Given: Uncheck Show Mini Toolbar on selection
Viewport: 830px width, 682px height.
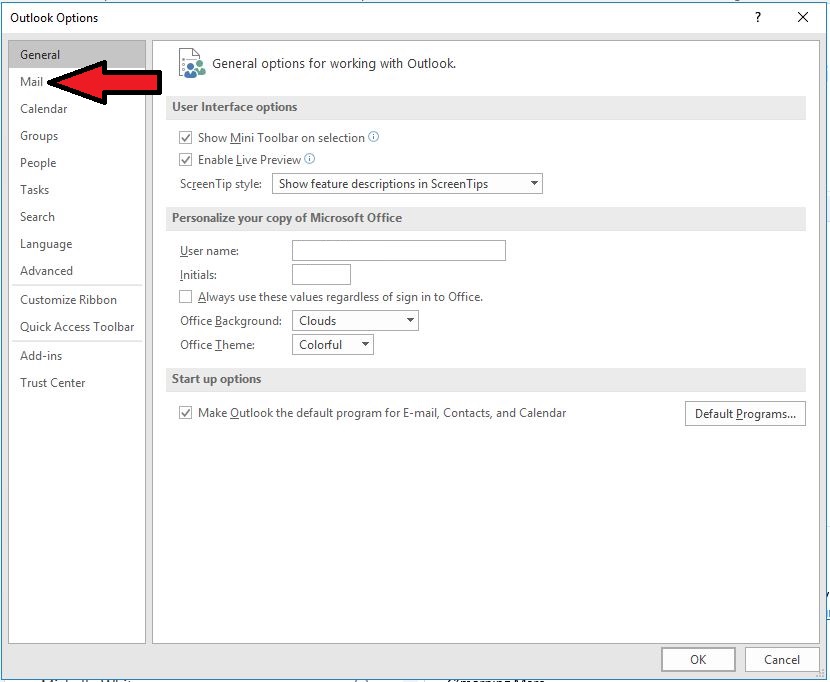Looking at the screenshot, I should [185, 138].
